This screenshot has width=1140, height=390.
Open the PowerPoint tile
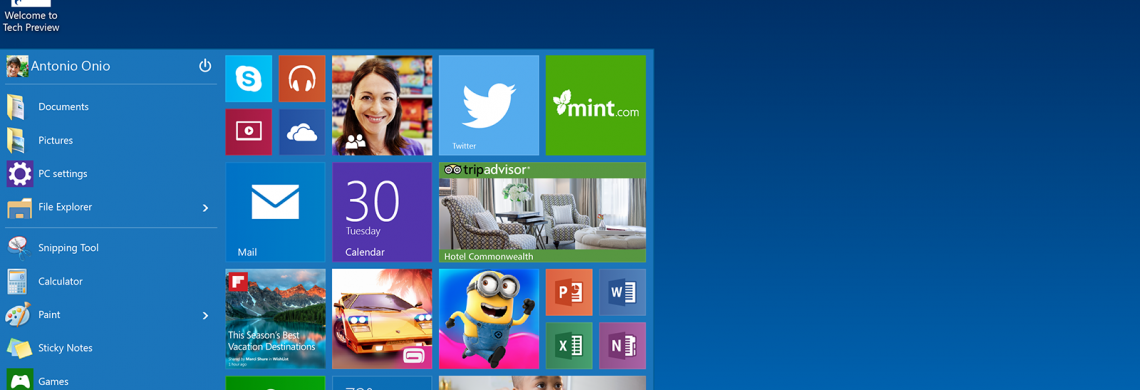point(569,292)
